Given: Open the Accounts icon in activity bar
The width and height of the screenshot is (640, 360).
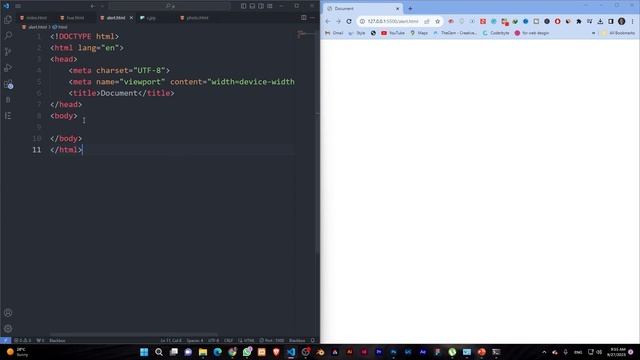Looking at the screenshot, I should (8, 313).
